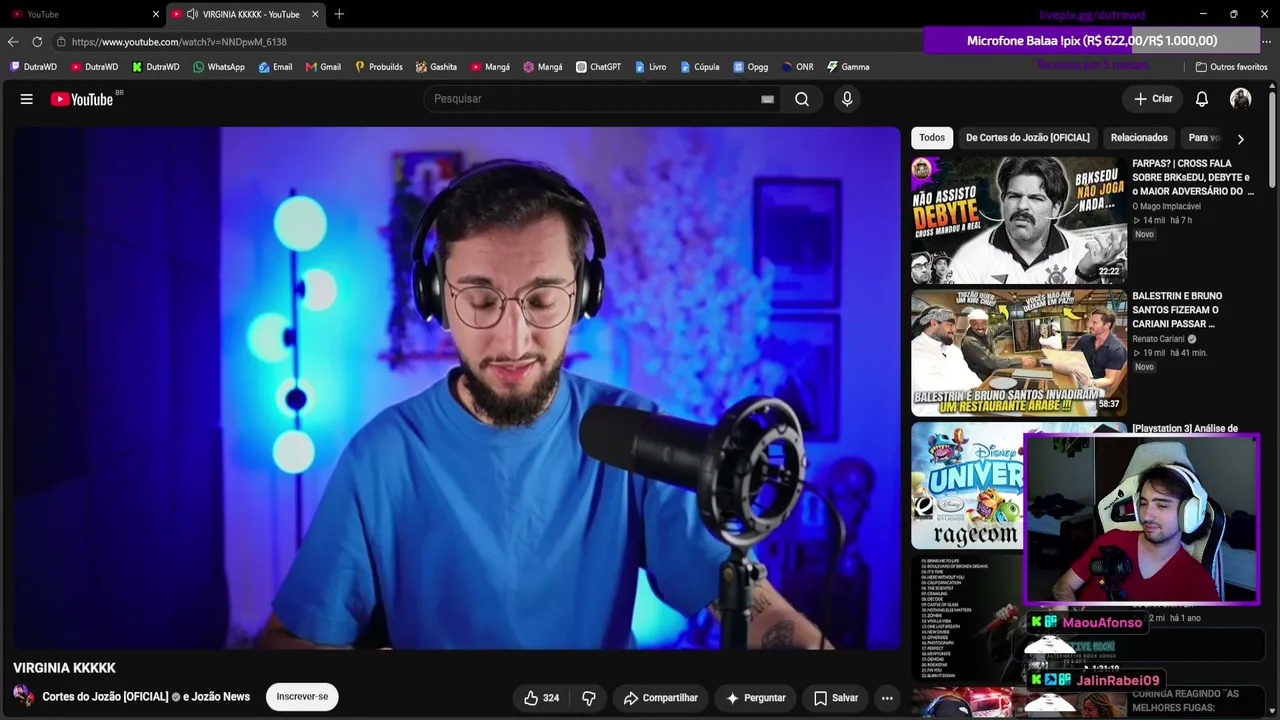1280x720 pixels.
Task: Open the Criar create menu
Action: (1153, 99)
